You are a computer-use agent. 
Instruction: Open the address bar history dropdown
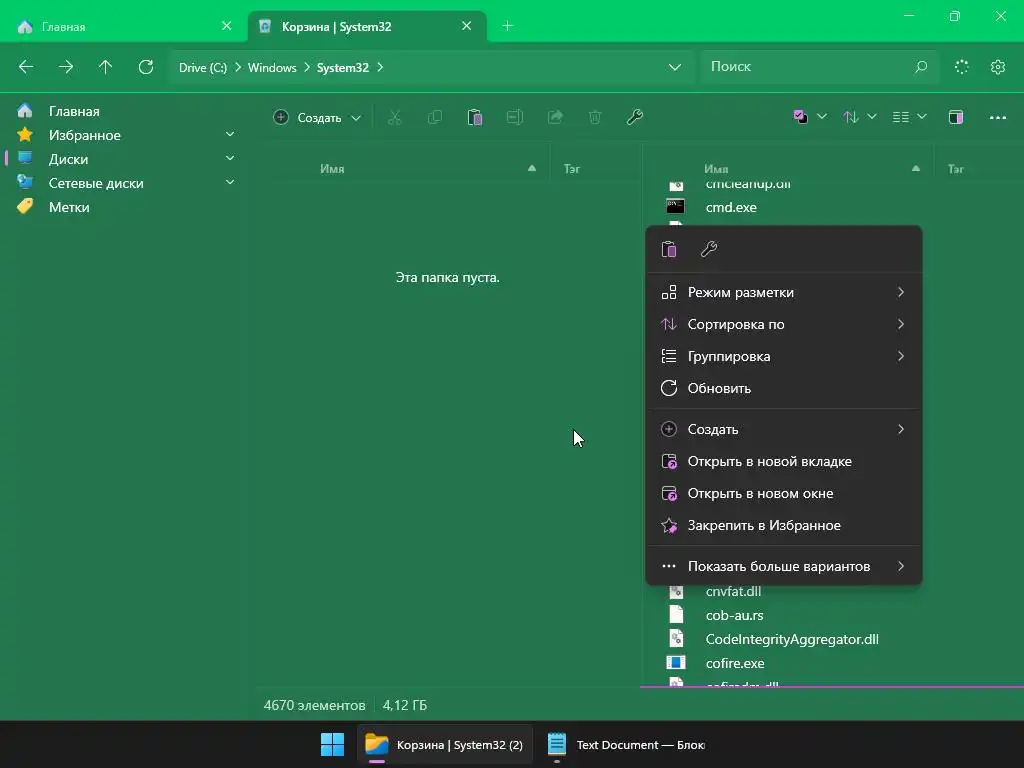click(675, 67)
